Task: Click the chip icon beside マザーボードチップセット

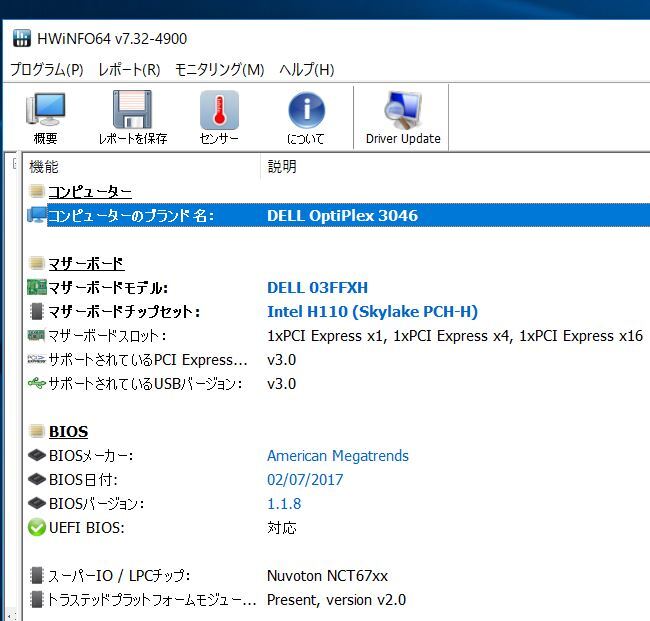Action: pos(36,311)
